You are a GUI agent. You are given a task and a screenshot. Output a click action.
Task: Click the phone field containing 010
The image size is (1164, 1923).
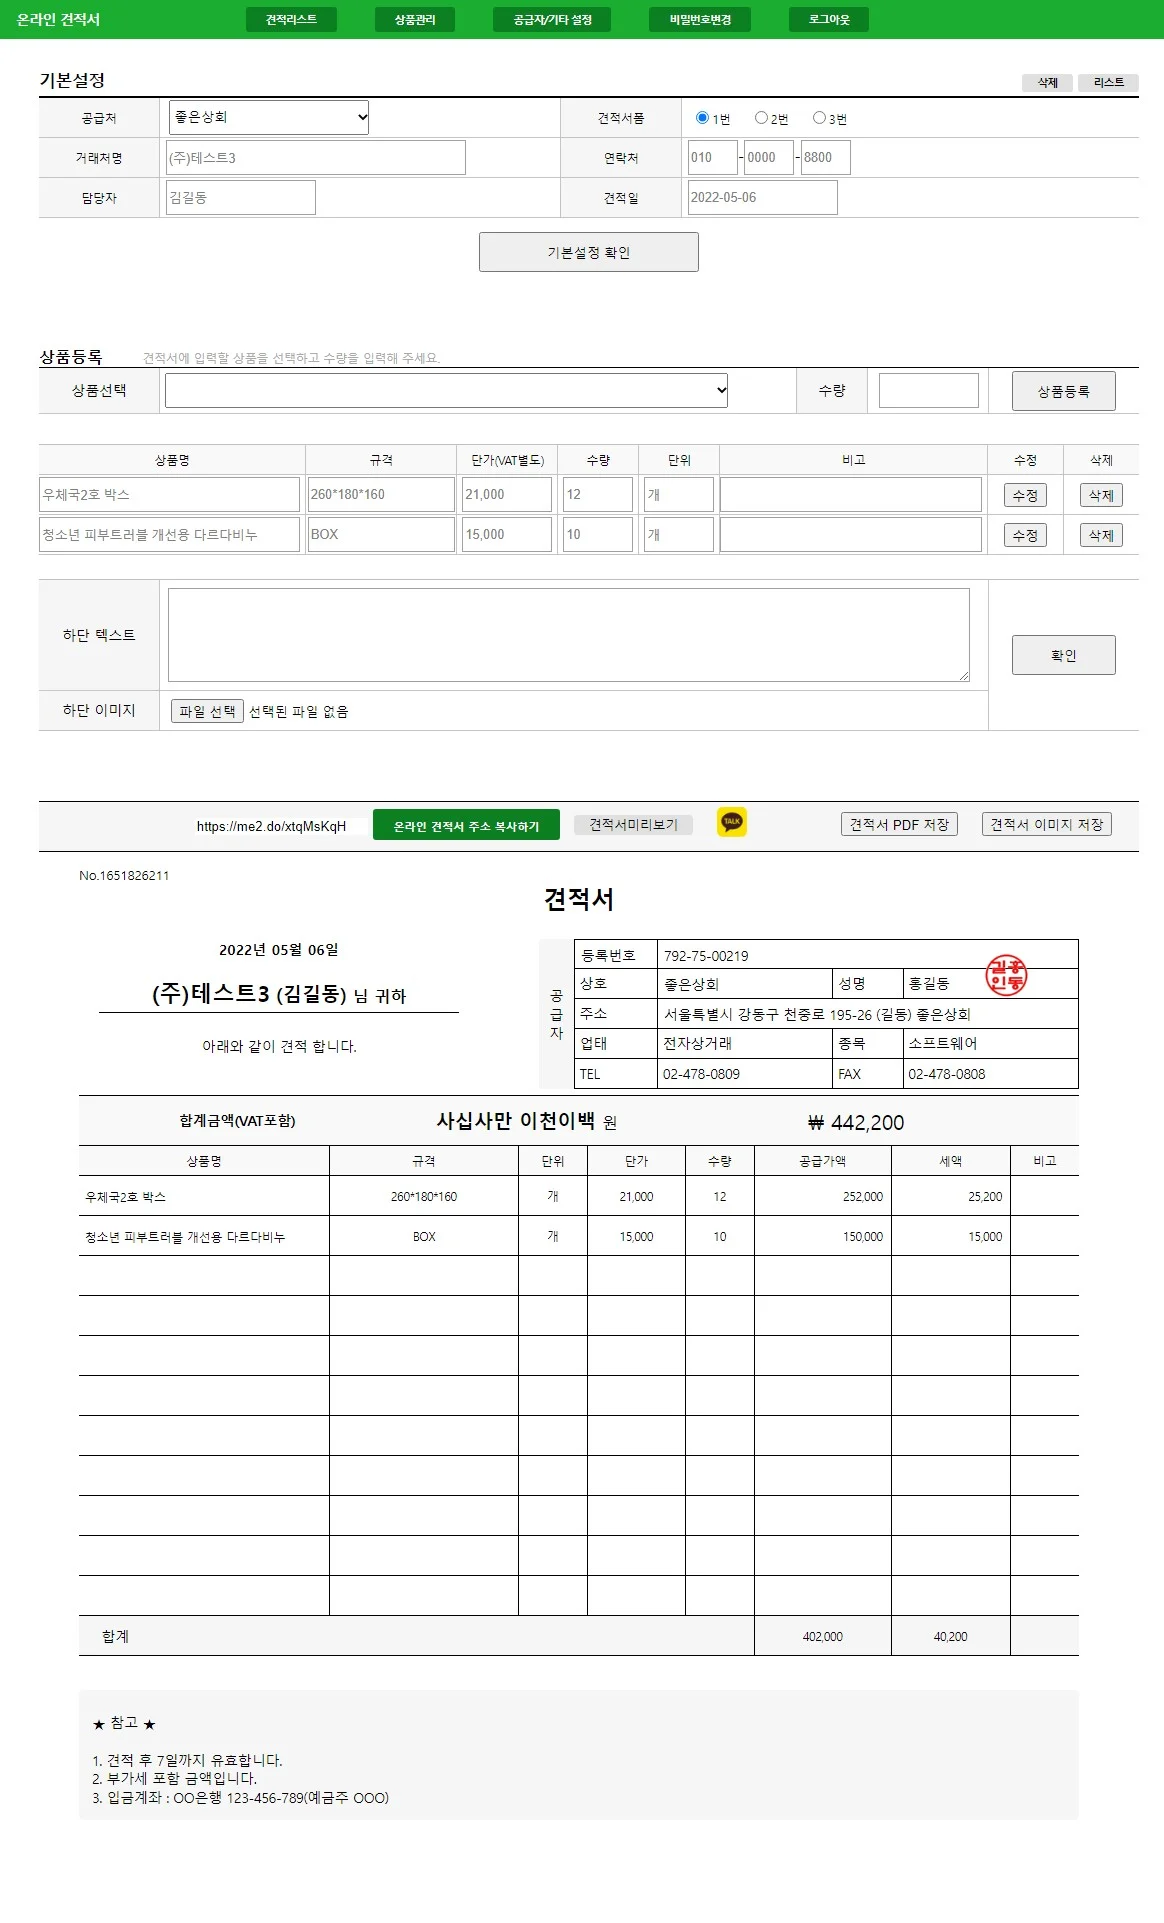coord(712,157)
